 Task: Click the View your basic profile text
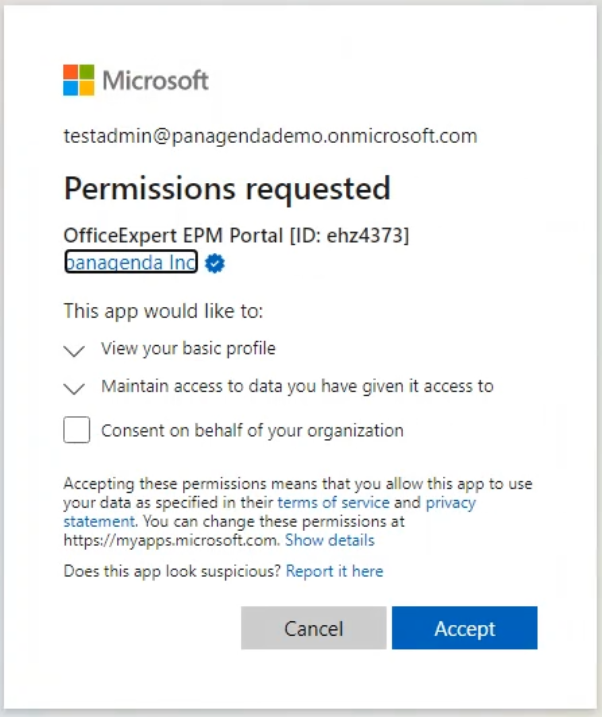coord(188,349)
